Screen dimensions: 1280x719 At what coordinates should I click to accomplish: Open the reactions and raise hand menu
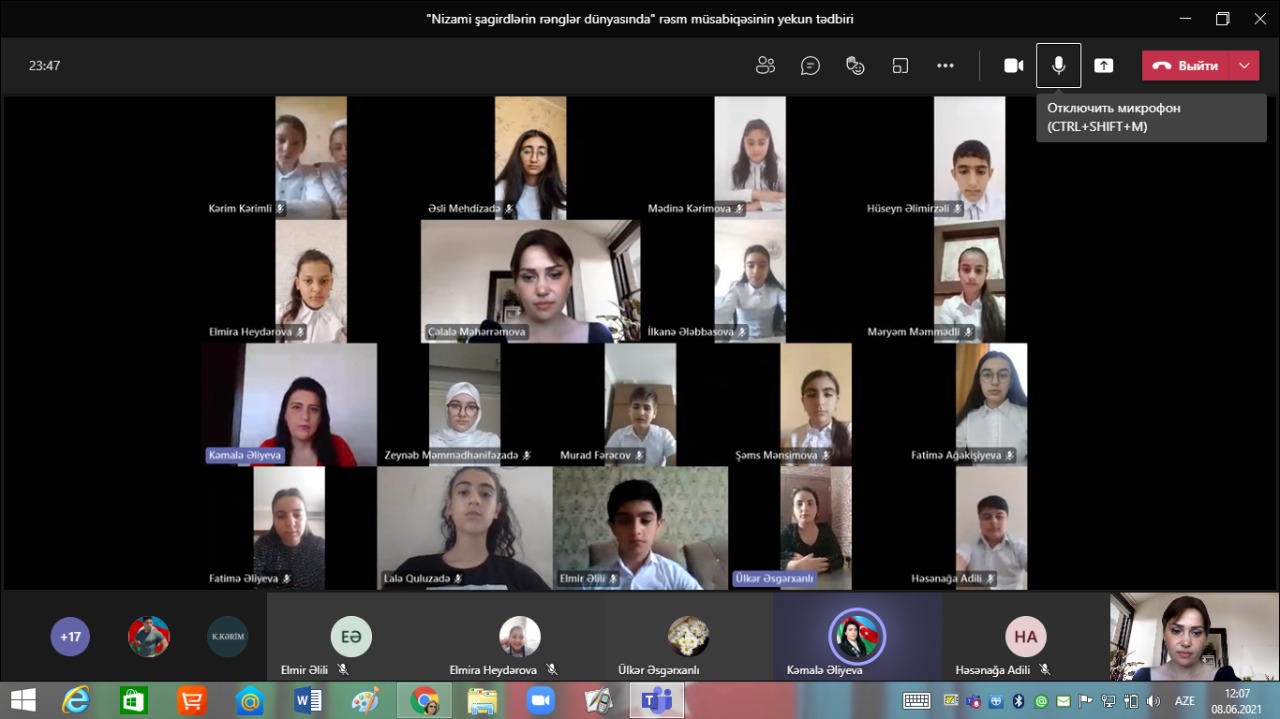(855, 66)
